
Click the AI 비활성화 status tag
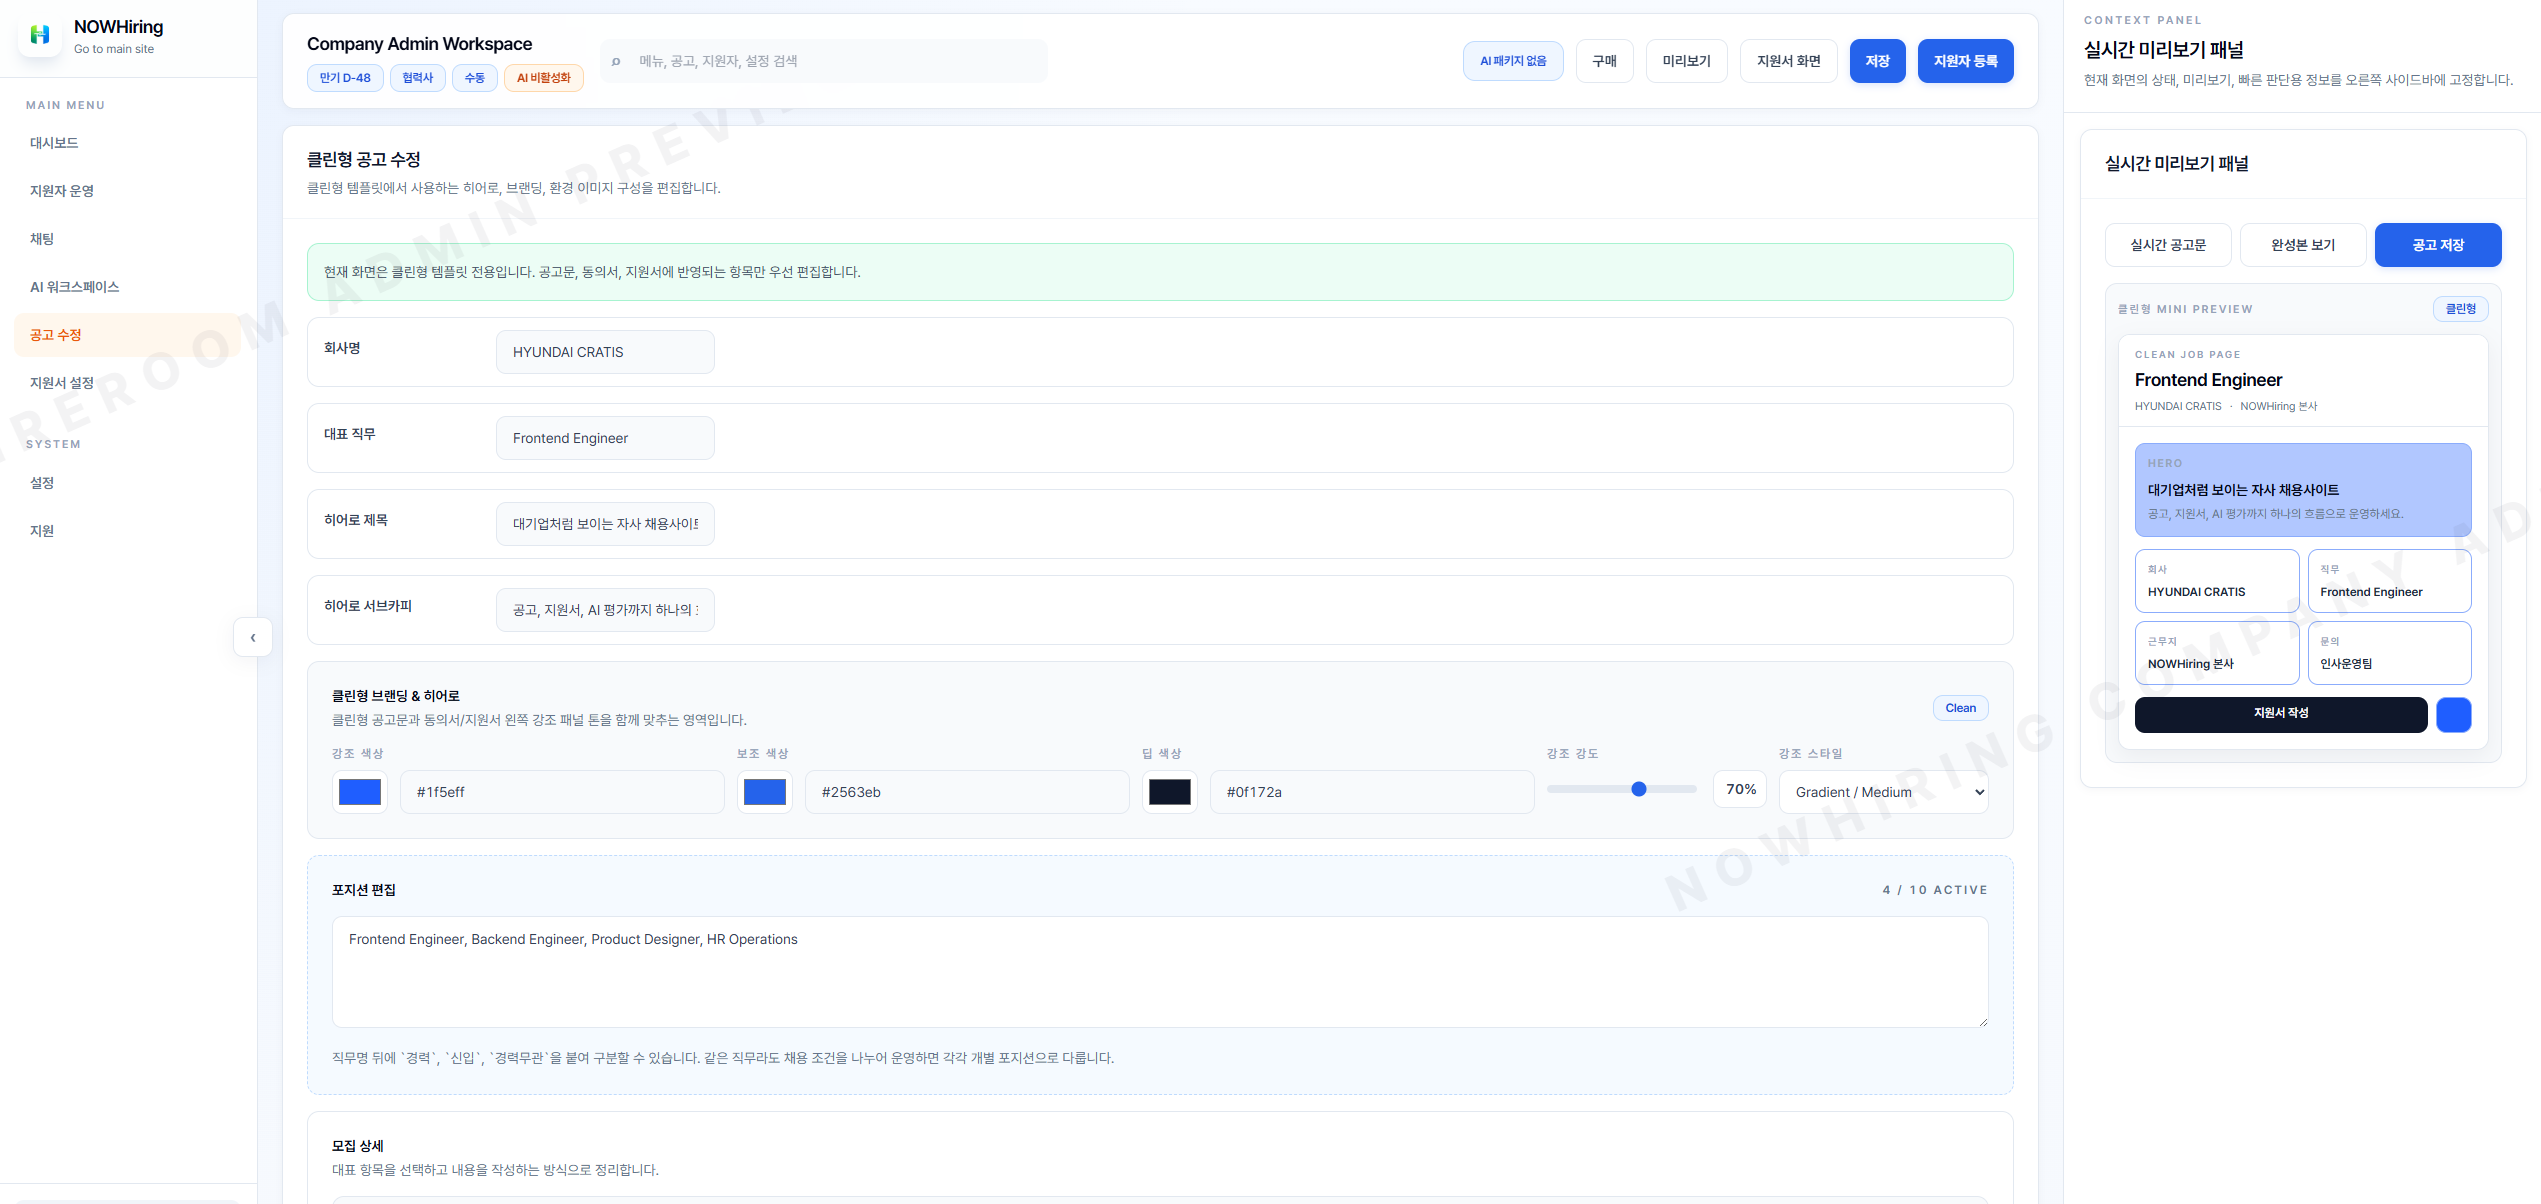pos(543,78)
